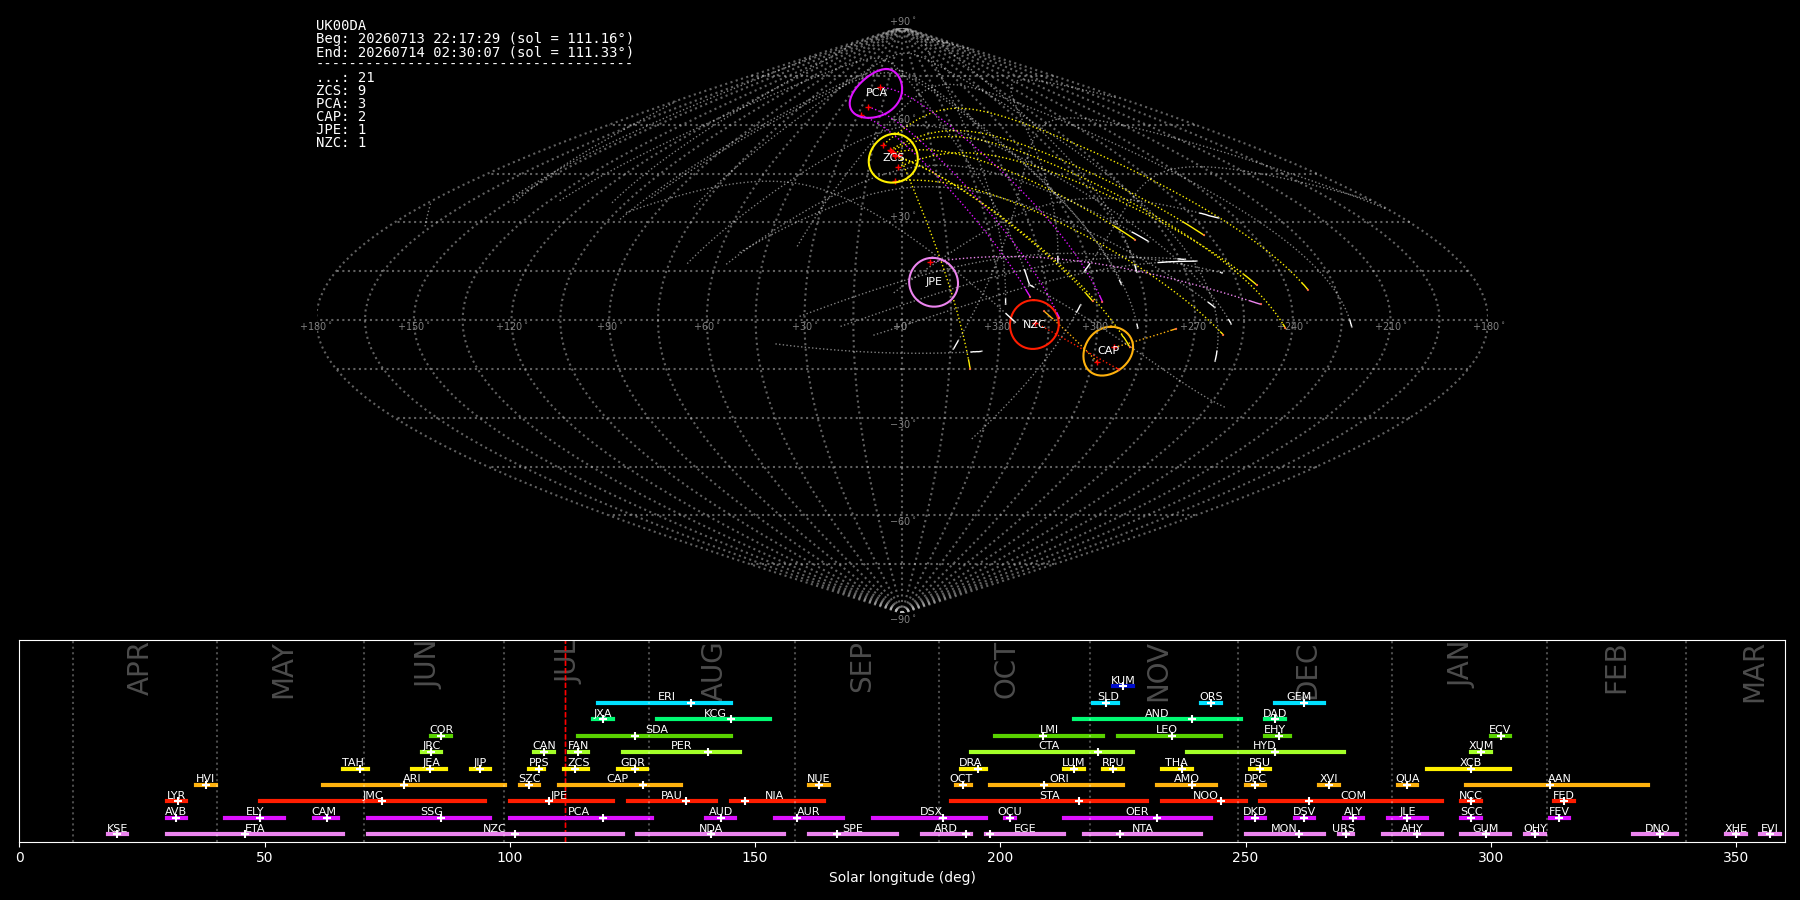Click the yellow ZCS radiant circle

[x=893, y=158]
